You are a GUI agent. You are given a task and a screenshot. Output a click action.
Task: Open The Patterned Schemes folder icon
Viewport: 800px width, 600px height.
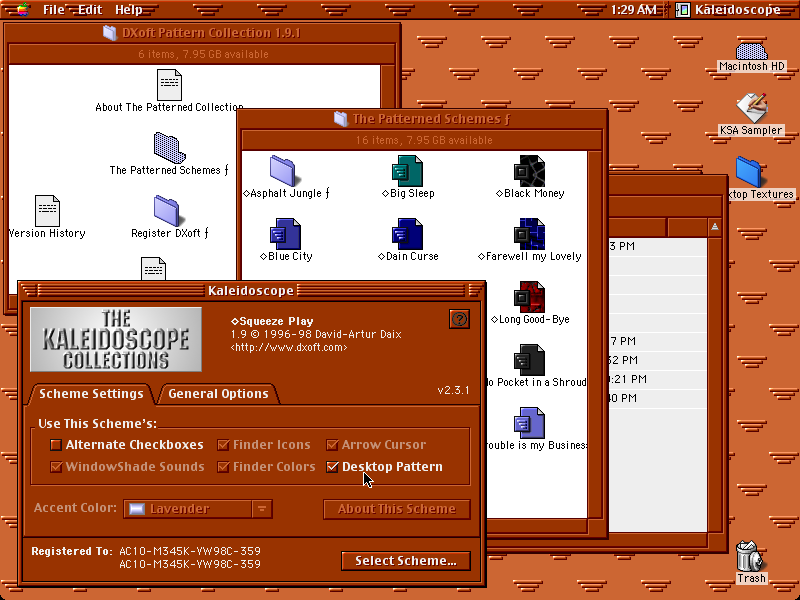coord(169,148)
